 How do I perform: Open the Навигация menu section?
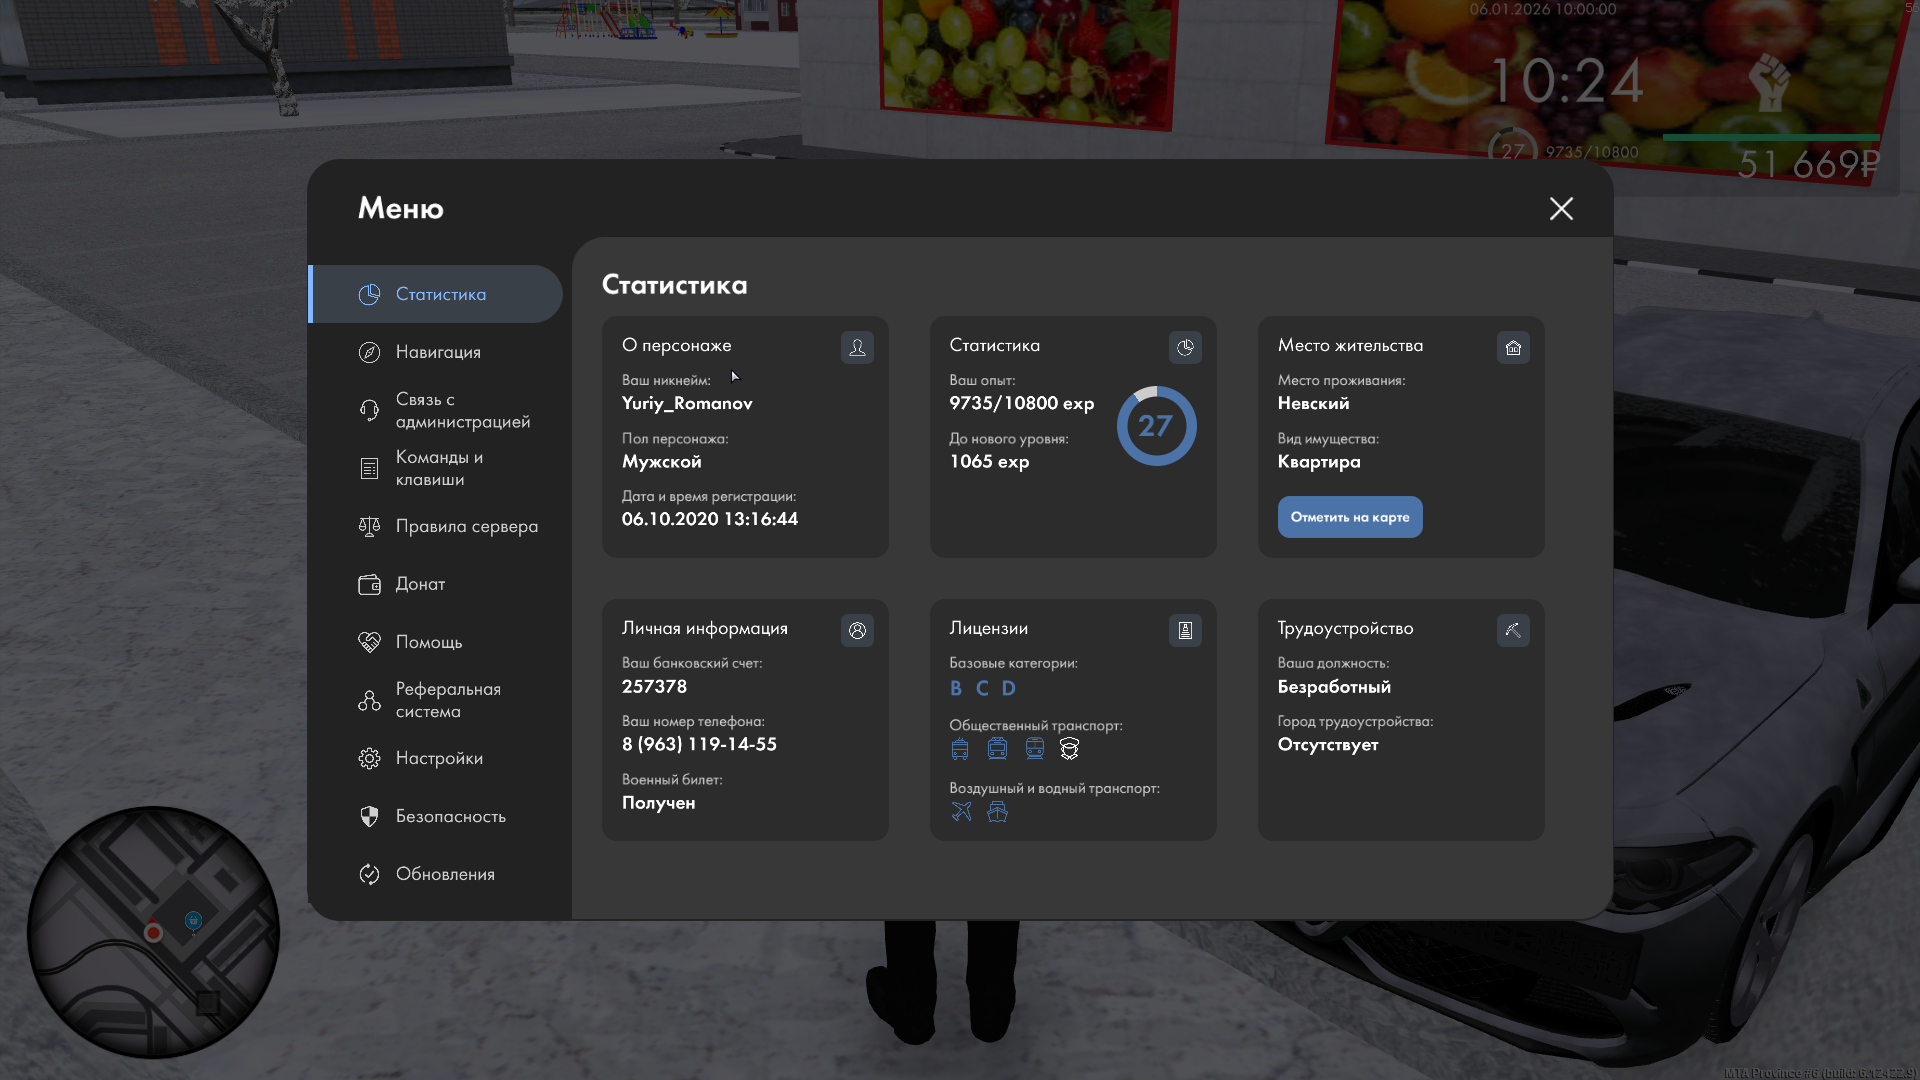[x=438, y=352]
